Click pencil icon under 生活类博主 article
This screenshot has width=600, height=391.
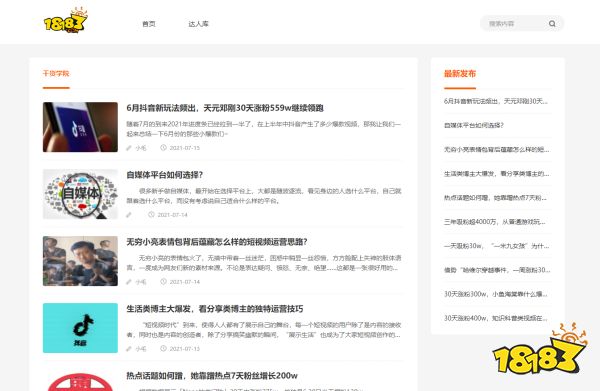[x=129, y=349]
